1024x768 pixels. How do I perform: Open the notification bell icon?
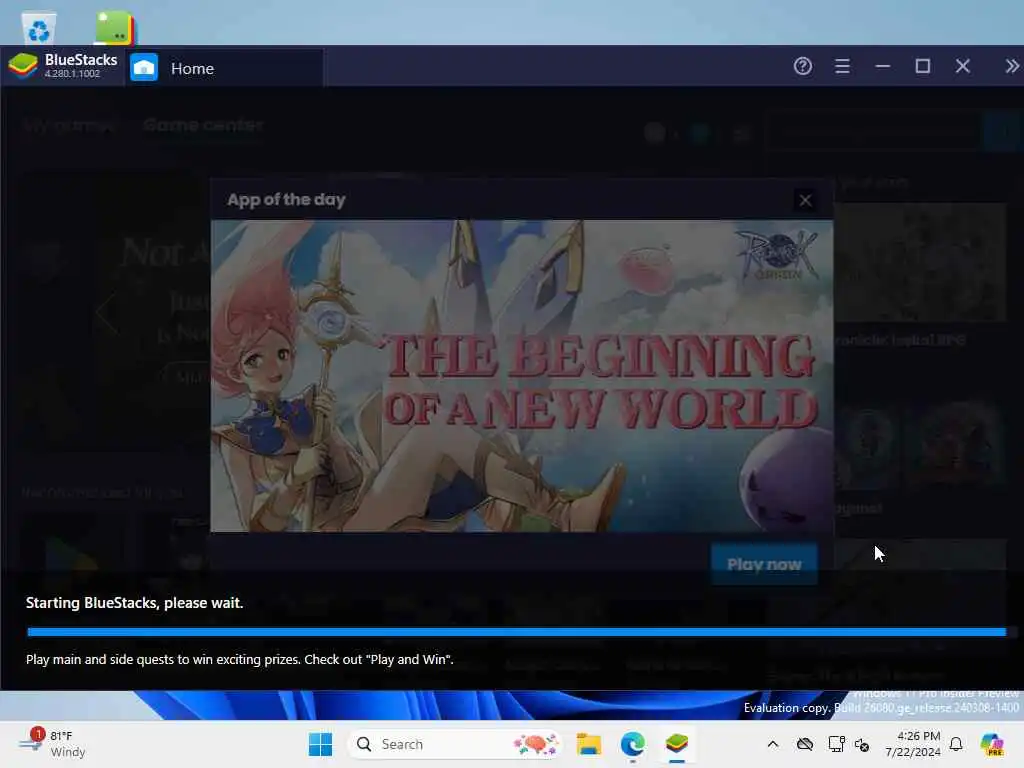pos(956,744)
